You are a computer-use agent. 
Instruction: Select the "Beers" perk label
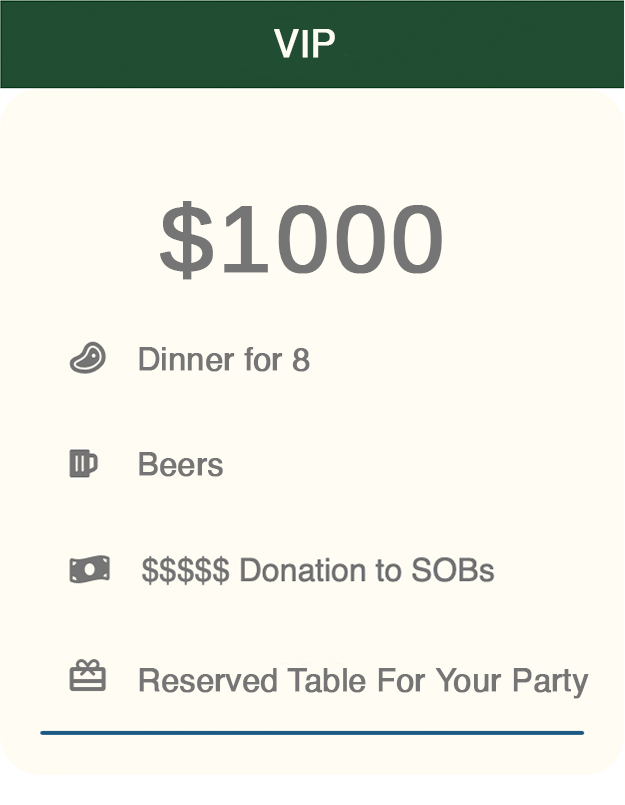180,465
